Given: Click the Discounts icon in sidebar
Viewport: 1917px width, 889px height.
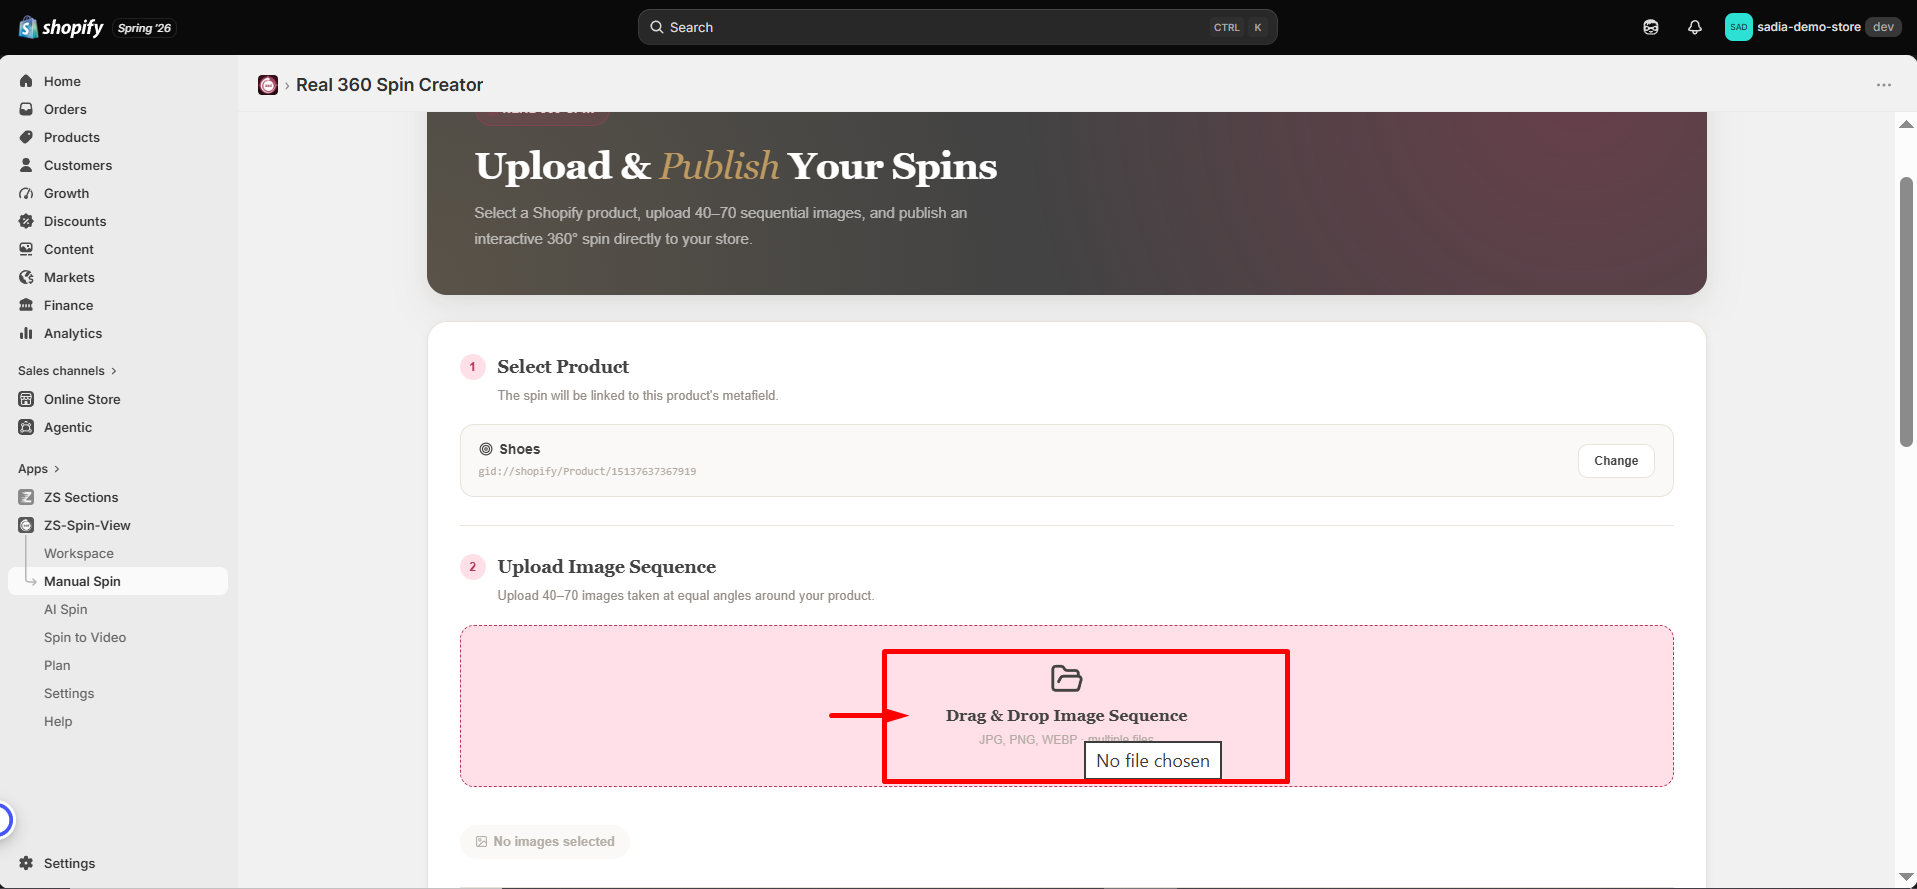Looking at the screenshot, I should tap(26, 221).
